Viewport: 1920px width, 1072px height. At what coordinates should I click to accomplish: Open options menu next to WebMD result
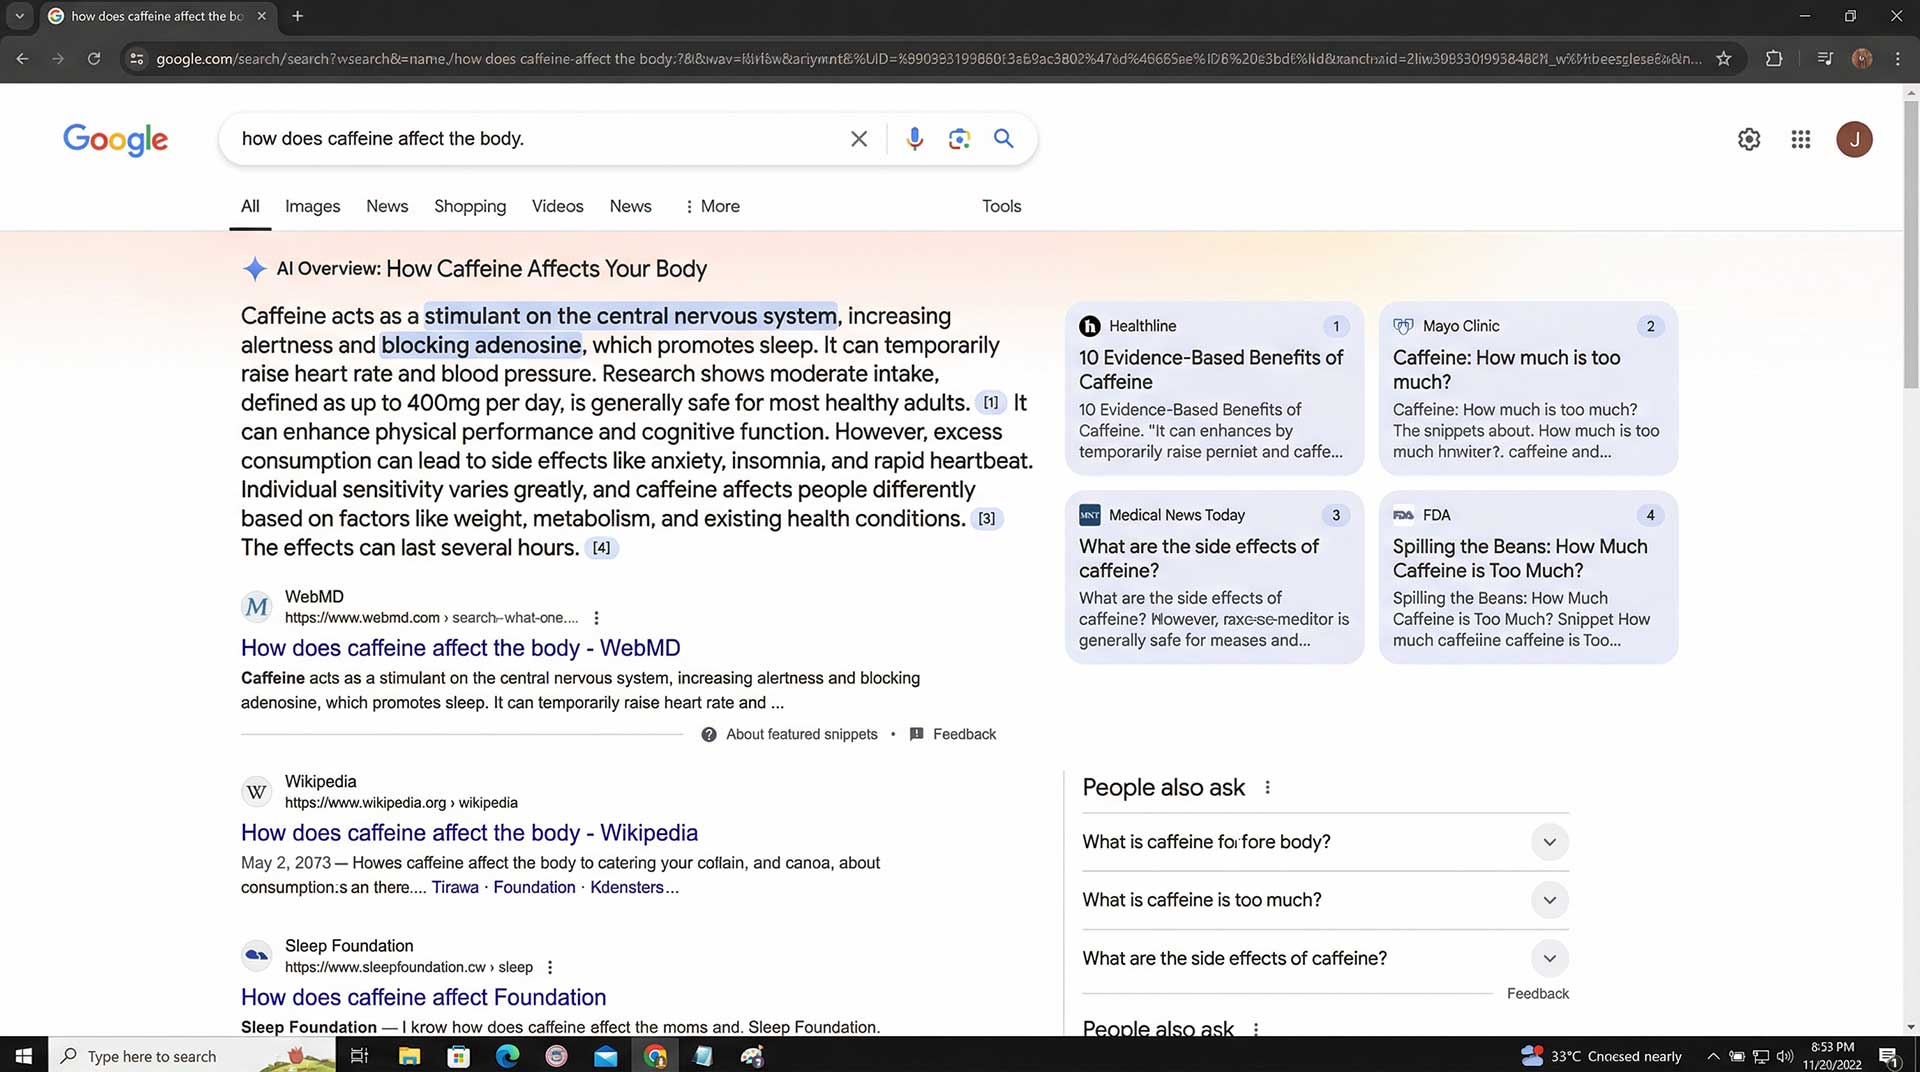596,617
